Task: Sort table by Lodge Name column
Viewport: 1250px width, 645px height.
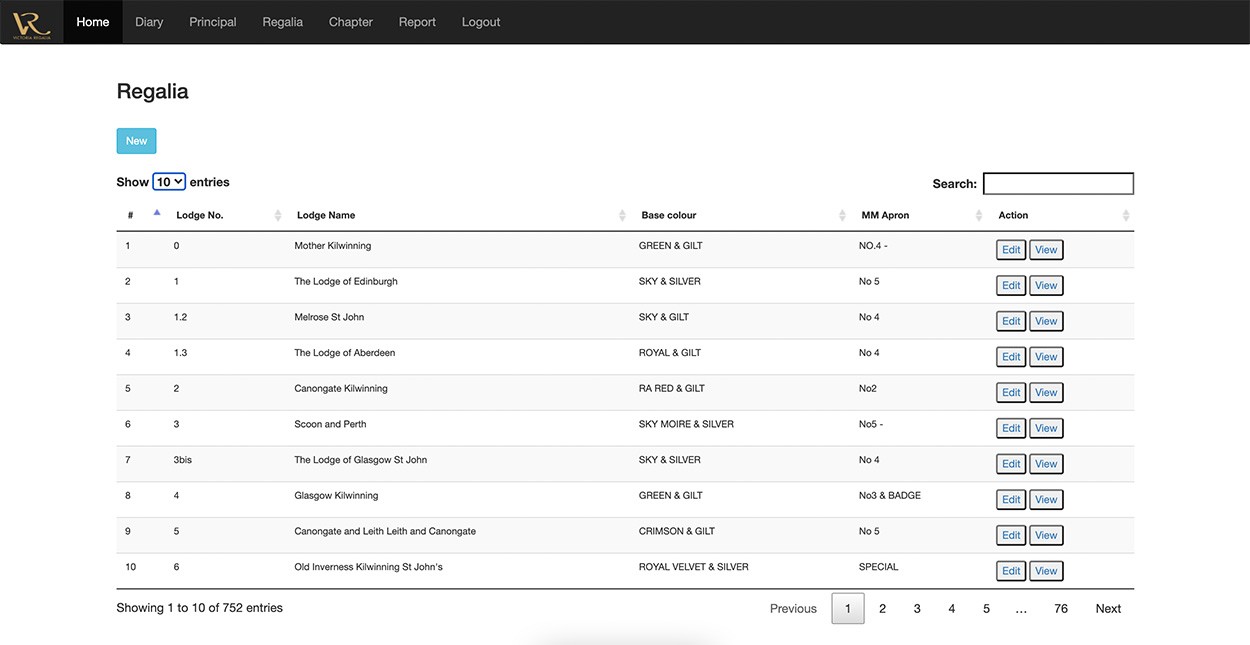Action: point(326,215)
